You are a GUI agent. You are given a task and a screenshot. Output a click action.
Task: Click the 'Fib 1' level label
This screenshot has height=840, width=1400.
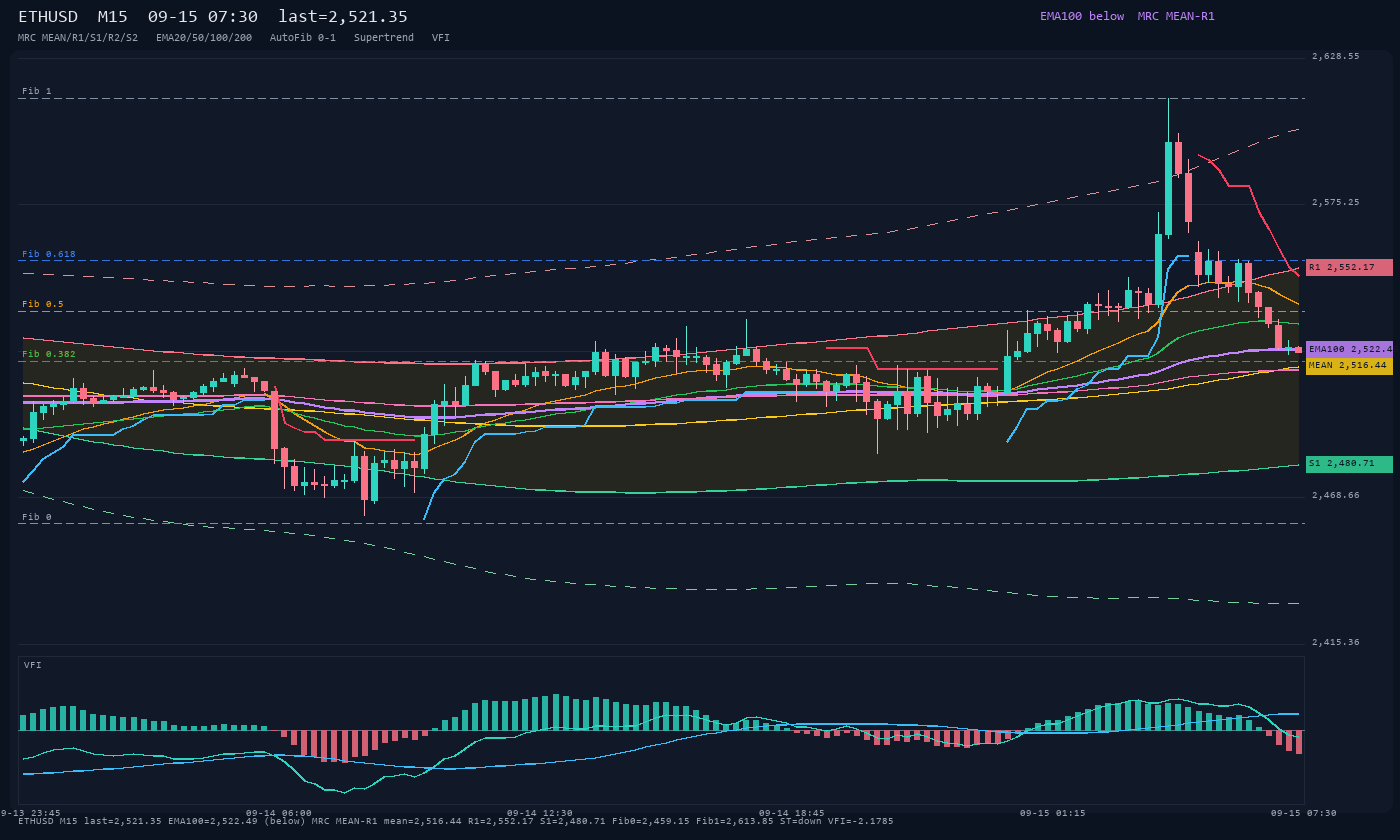click(x=37, y=91)
